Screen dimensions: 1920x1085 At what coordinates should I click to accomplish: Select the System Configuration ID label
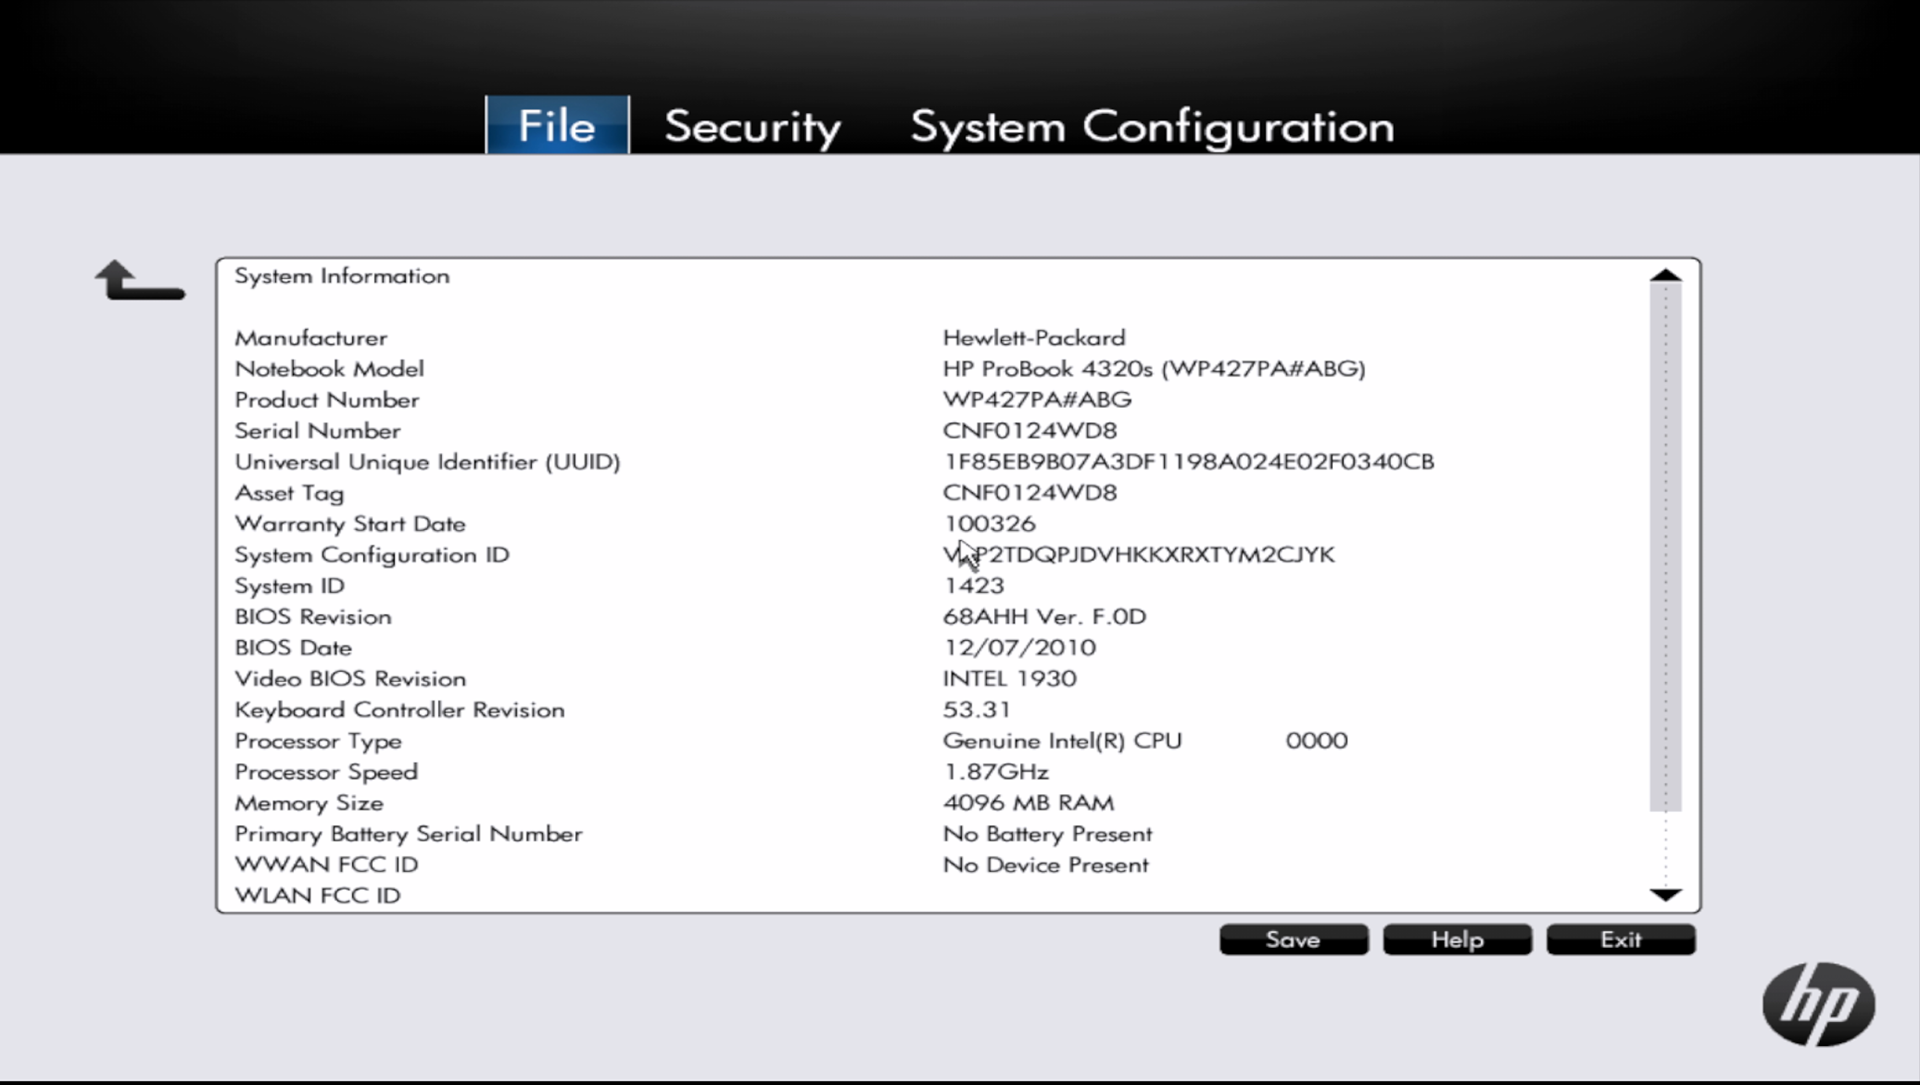372,555
